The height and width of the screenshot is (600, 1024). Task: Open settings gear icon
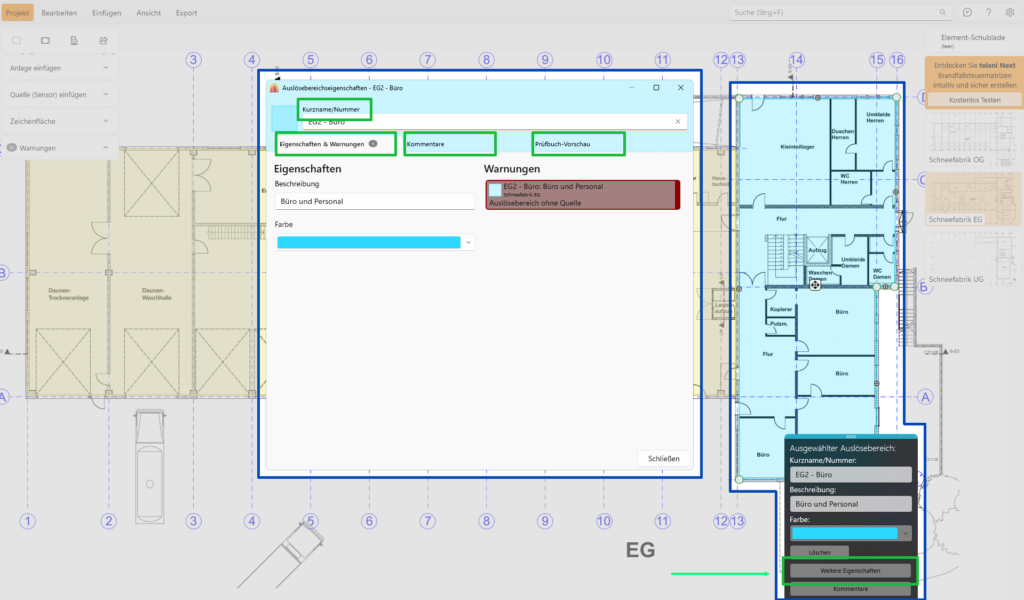click(1009, 13)
